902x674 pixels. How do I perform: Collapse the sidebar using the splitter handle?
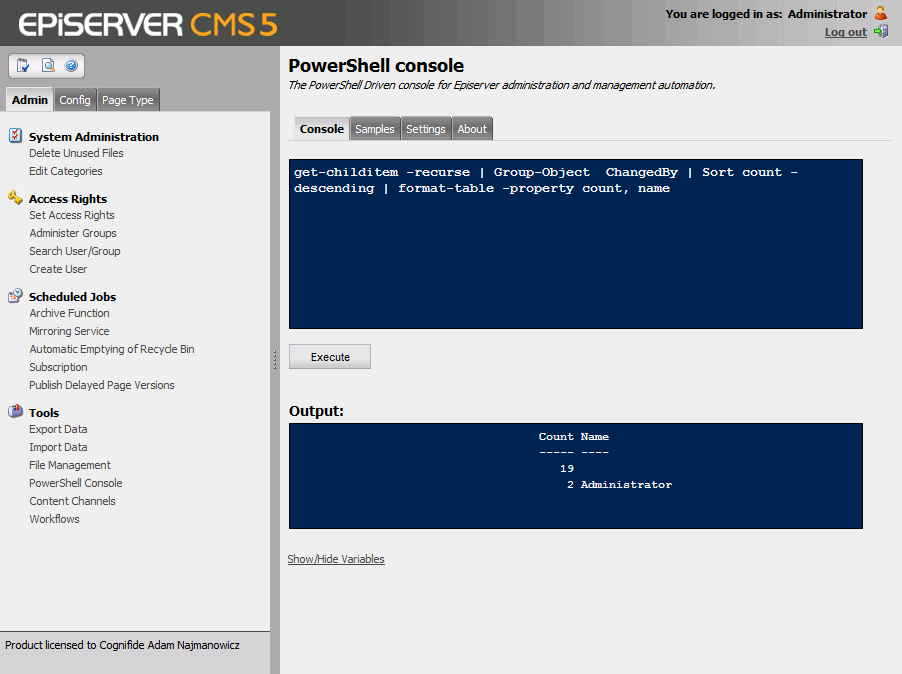point(274,360)
